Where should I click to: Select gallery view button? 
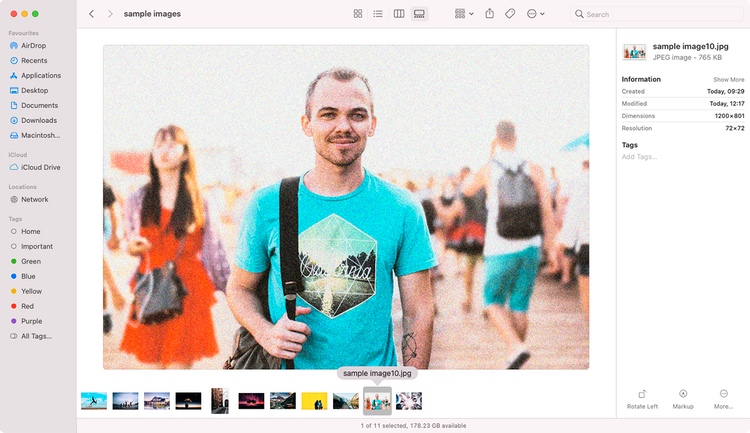pos(419,14)
